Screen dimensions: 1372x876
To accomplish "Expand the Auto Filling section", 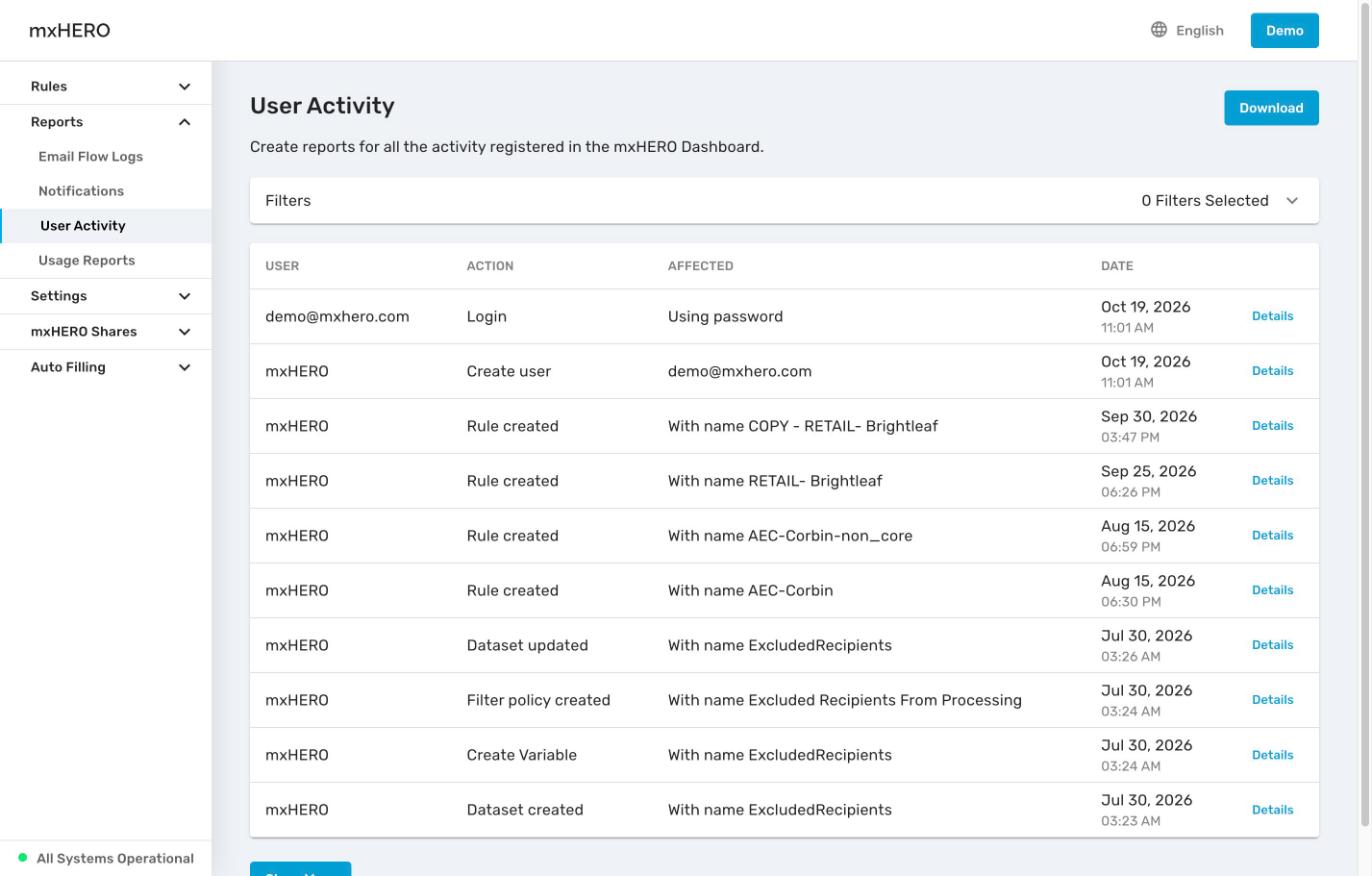I will (105, 367).
